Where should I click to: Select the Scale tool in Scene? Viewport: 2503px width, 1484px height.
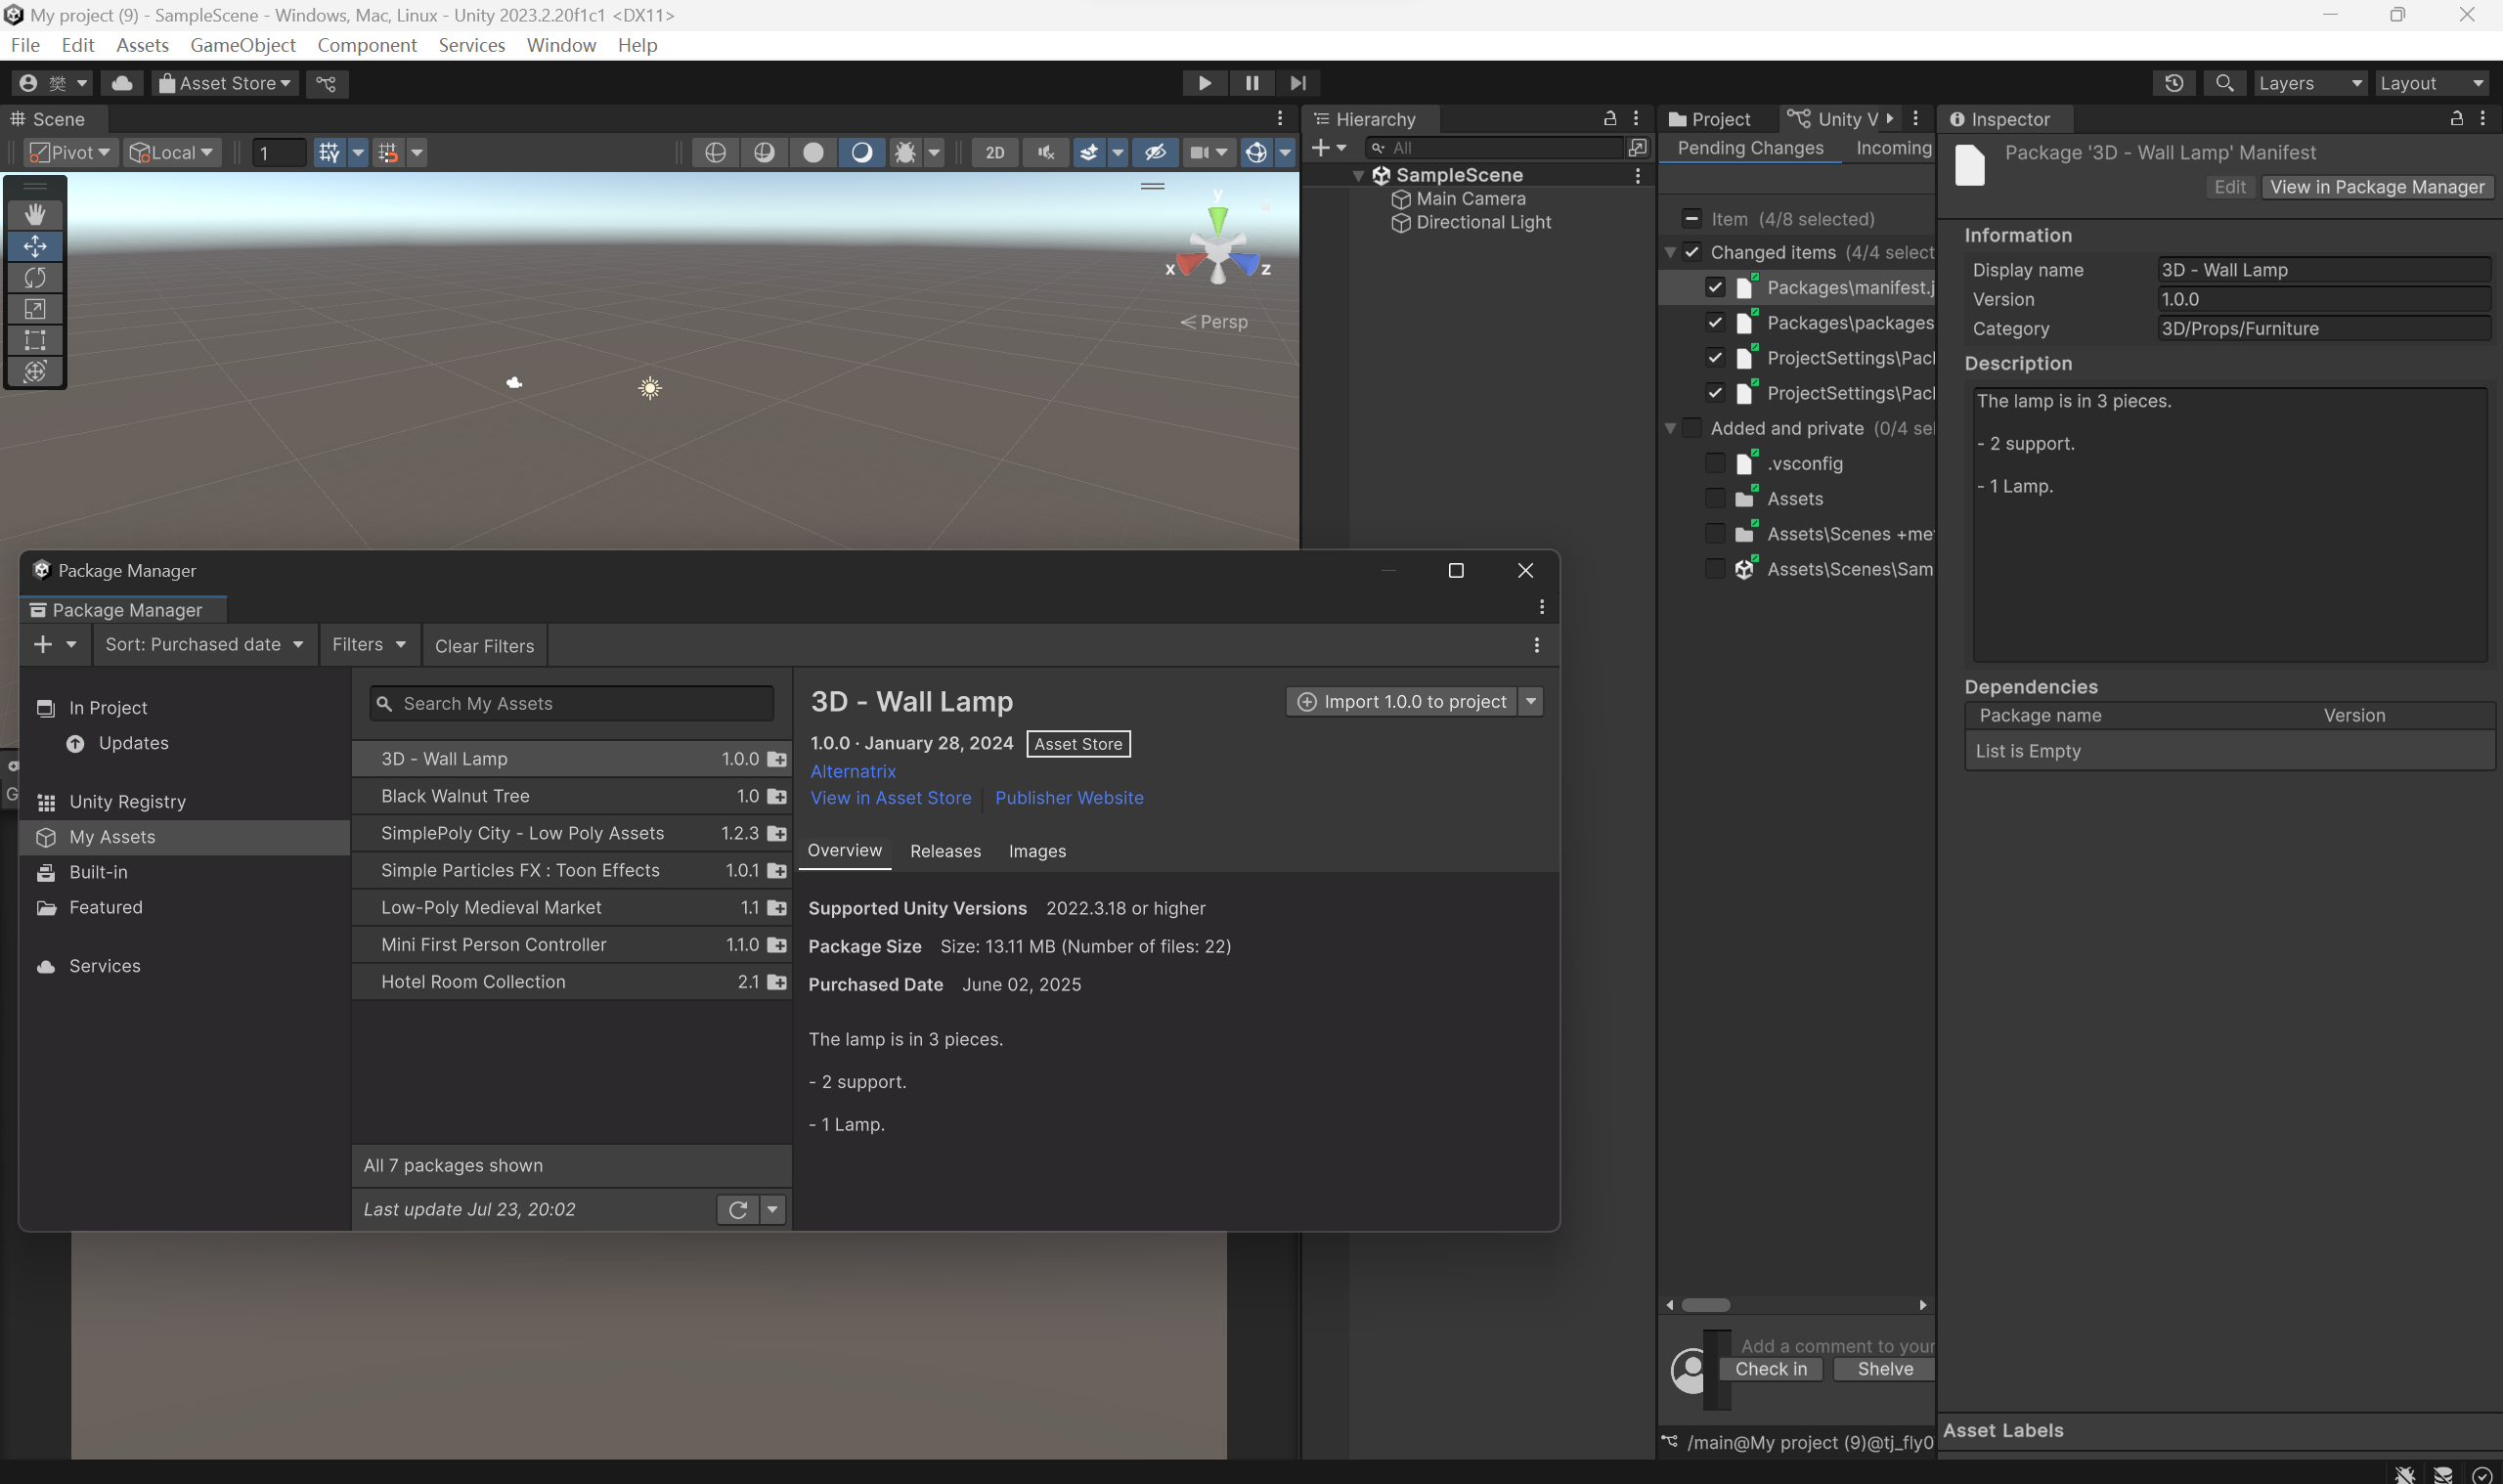click(x=35, y=309)
